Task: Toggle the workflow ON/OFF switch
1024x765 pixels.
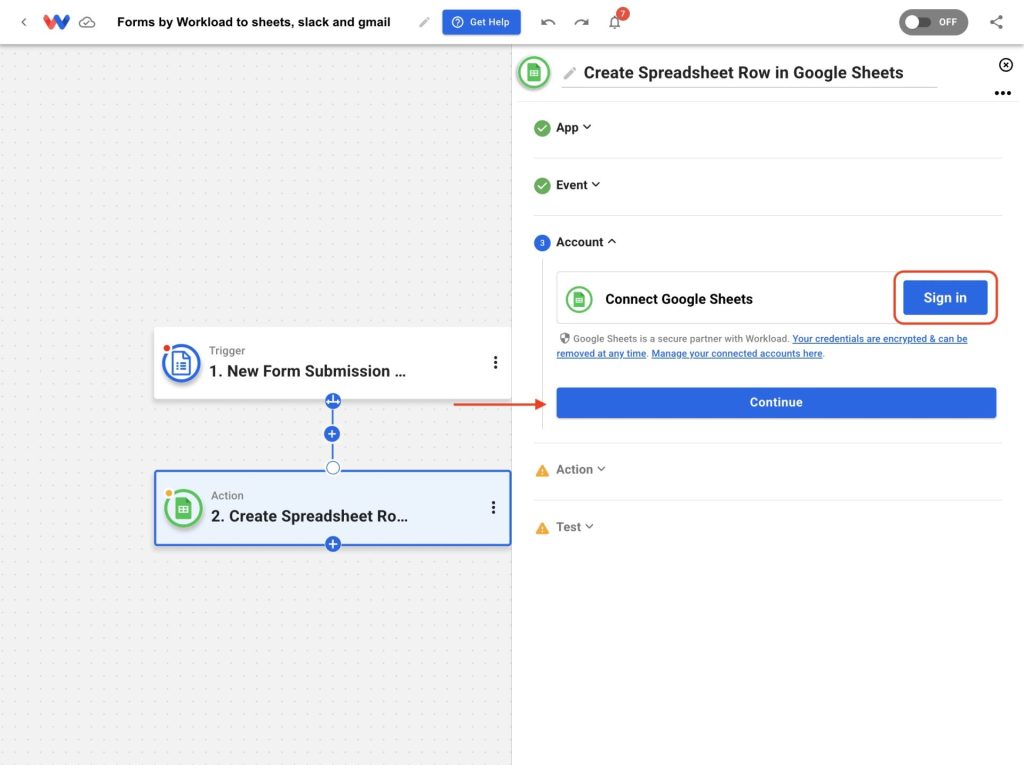Action: 933,22
